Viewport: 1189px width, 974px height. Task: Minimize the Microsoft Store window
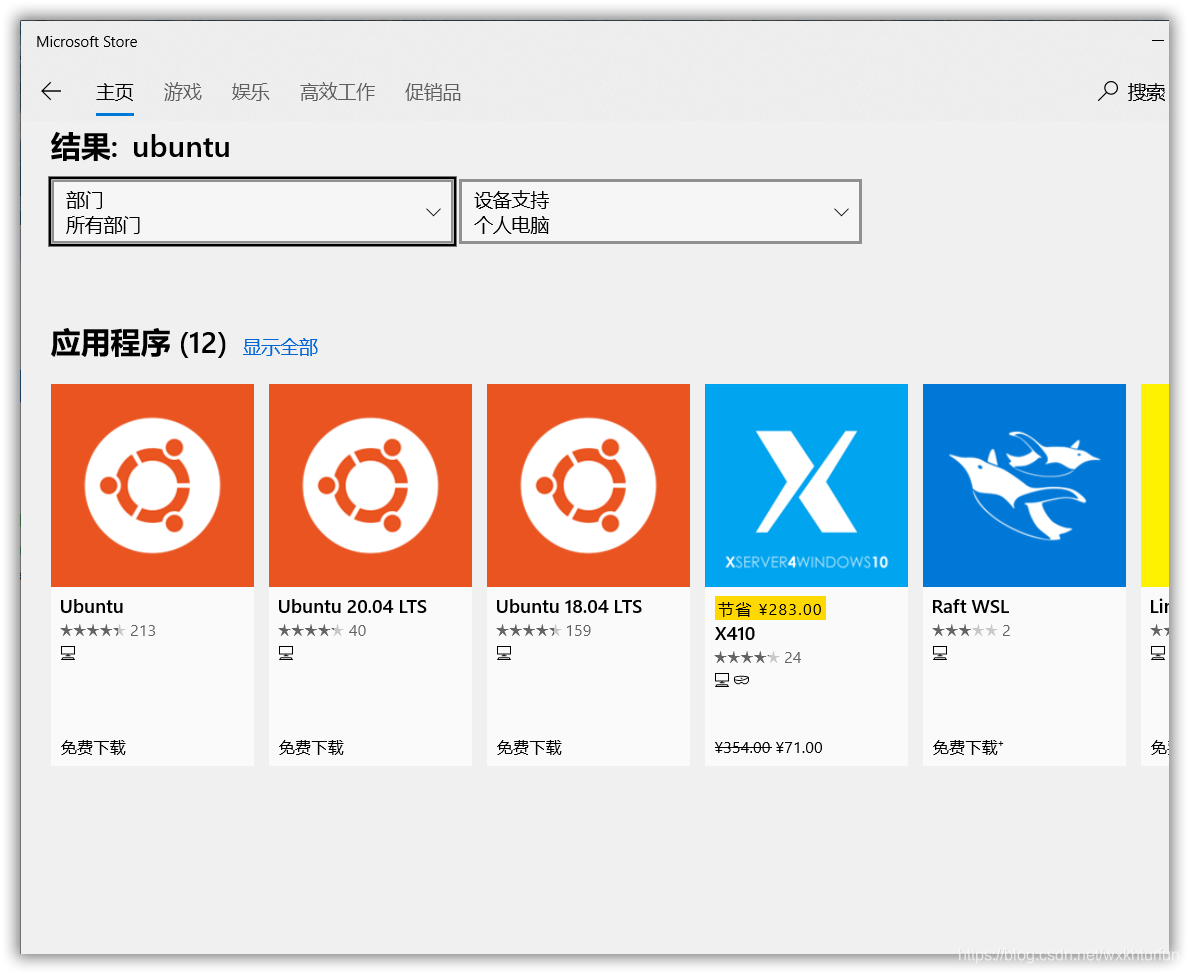pos(1158,41)
